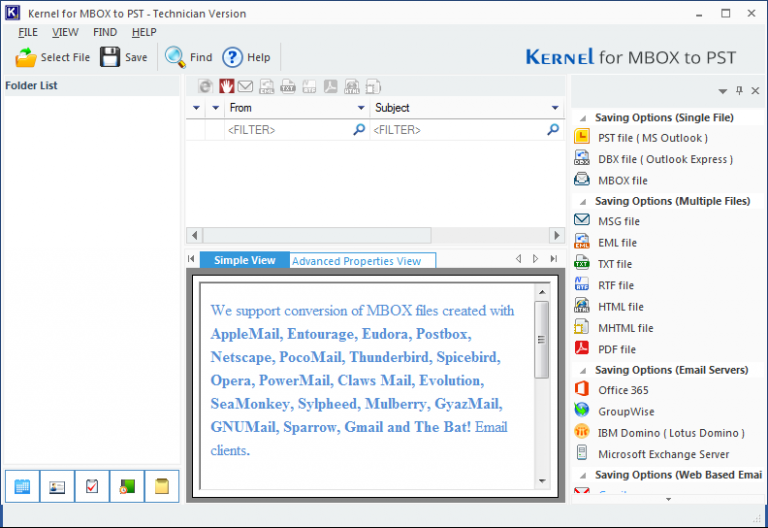Click the Save floppy disk icon
Image resolution: width=768 pixels, height=528 pixels.
click(x=110, y=58)
